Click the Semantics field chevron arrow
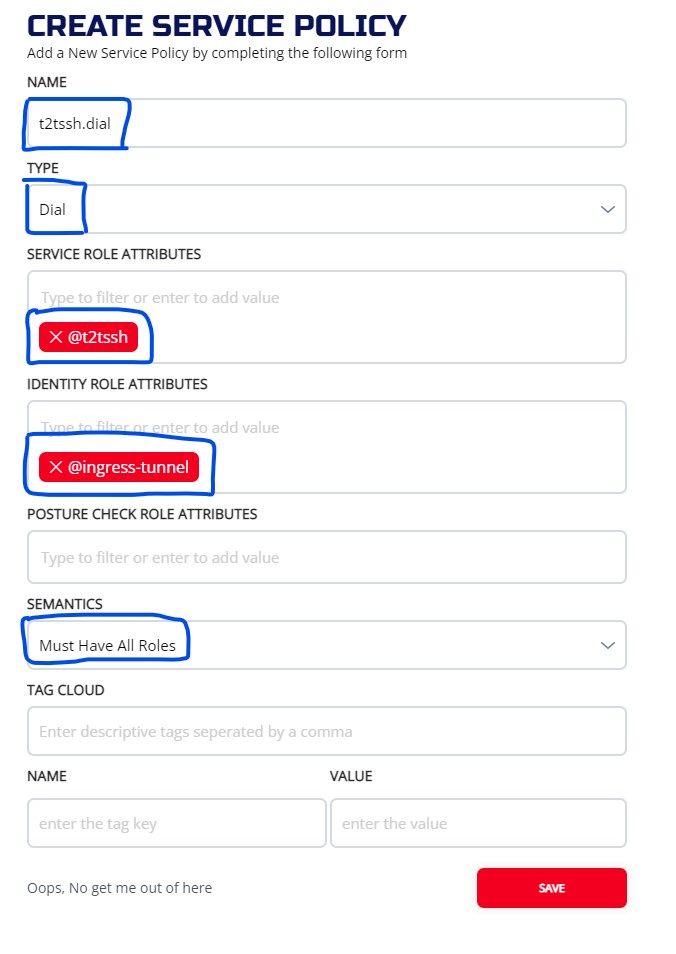Screen dimensions: 676x954 (x=607, y=646)
